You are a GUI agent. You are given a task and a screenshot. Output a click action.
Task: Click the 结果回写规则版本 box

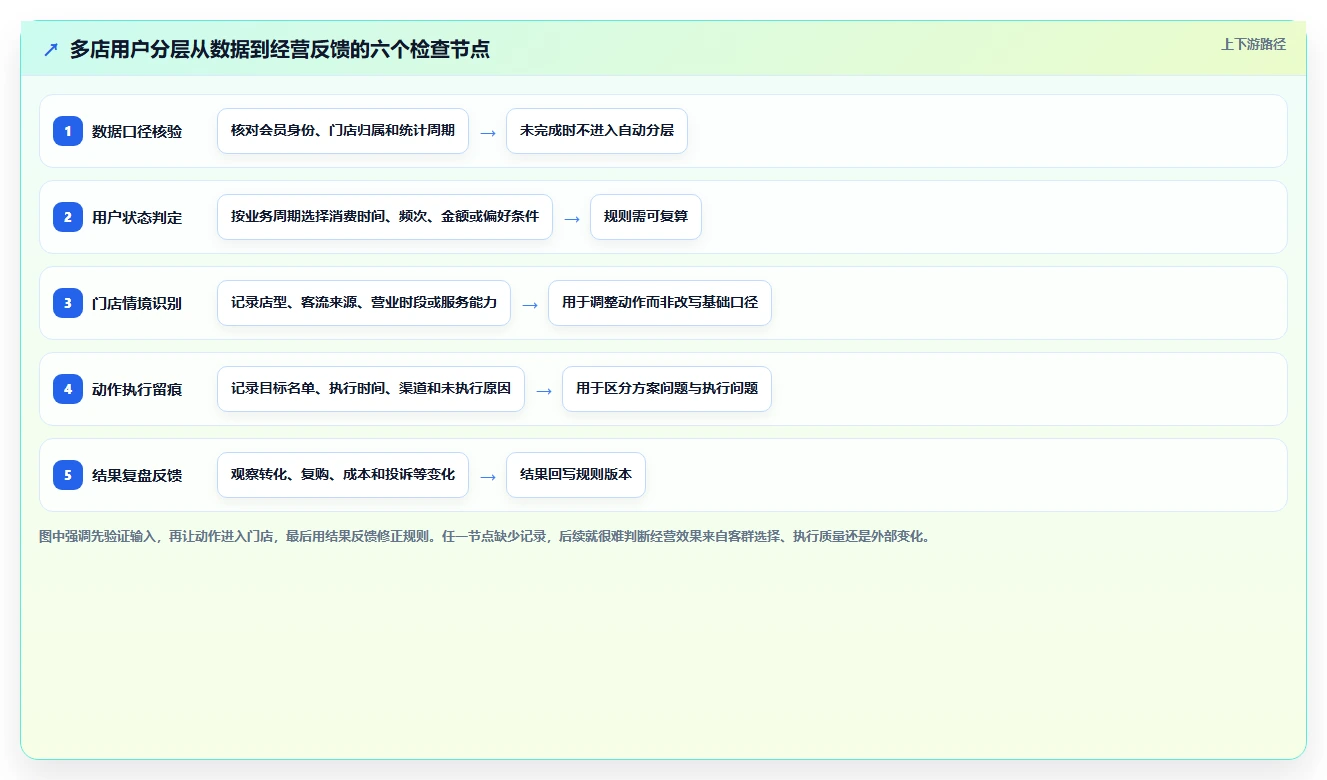point(576,475)
